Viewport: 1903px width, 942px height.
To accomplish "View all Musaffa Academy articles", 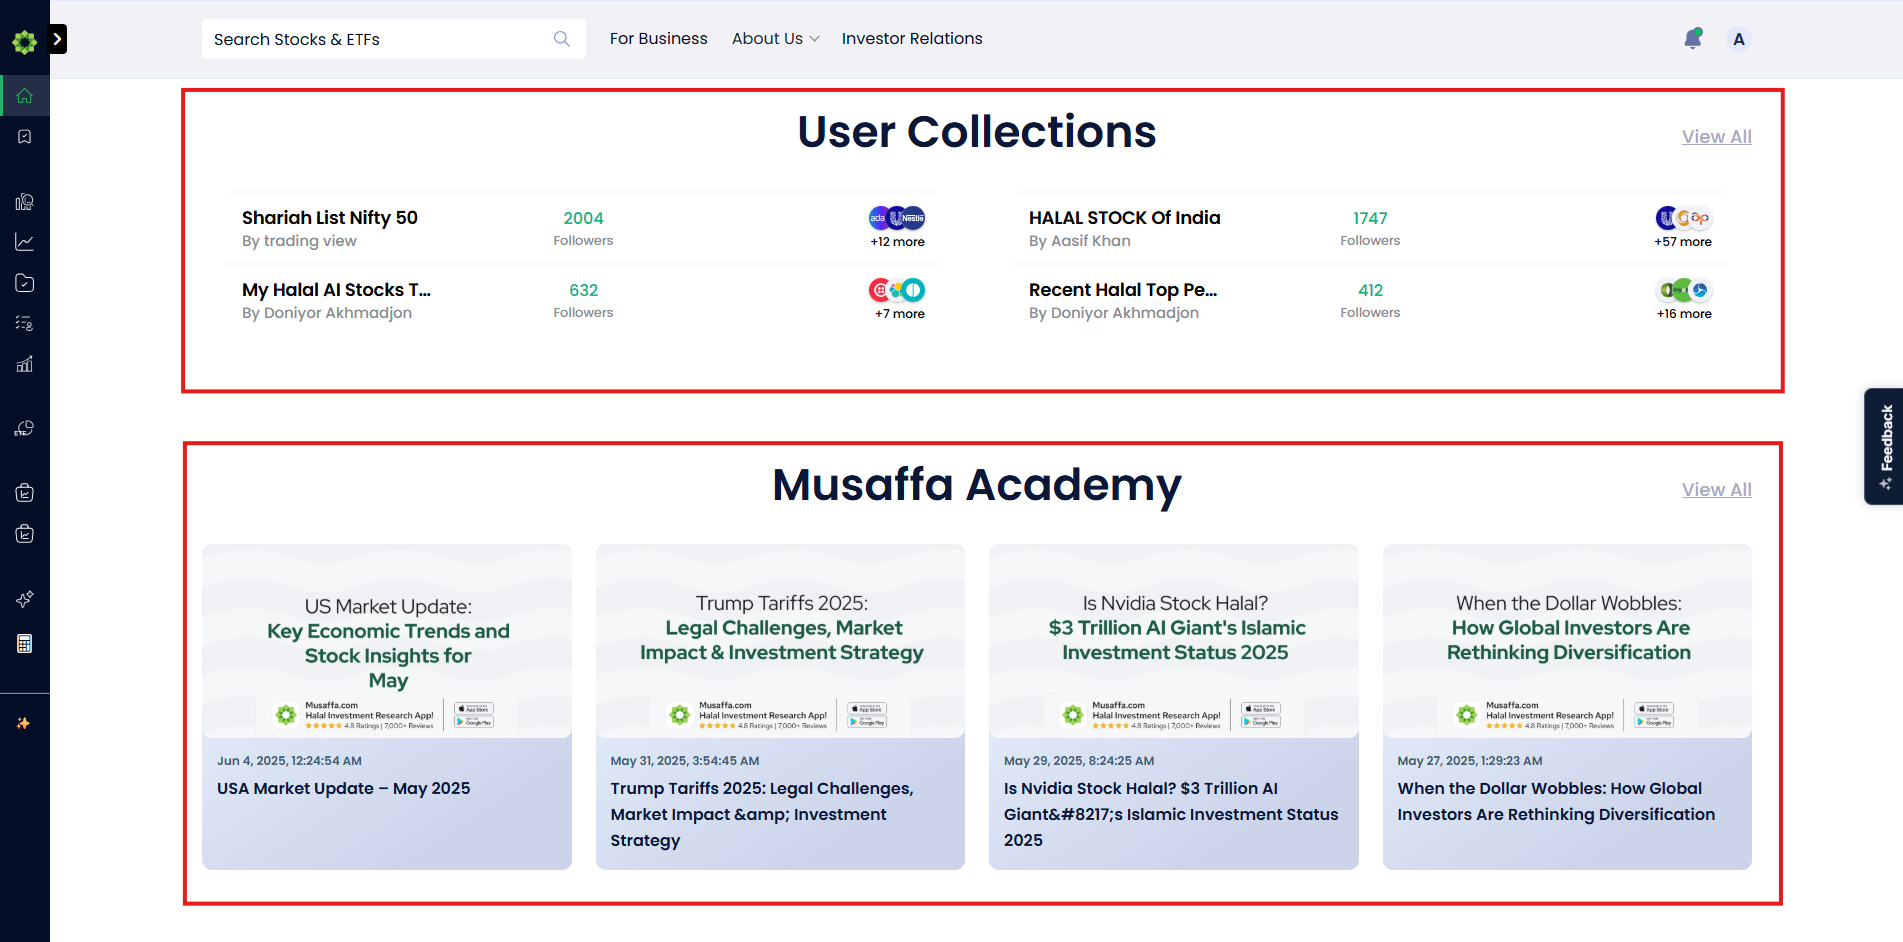I will tap(1717, 490).
